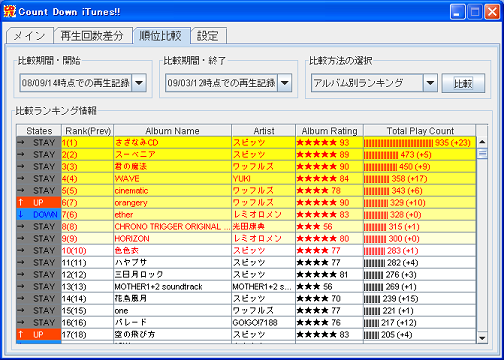504x360 pixels.
Task: Minimize the Count Down iTunes window
Action: point(457,12)
